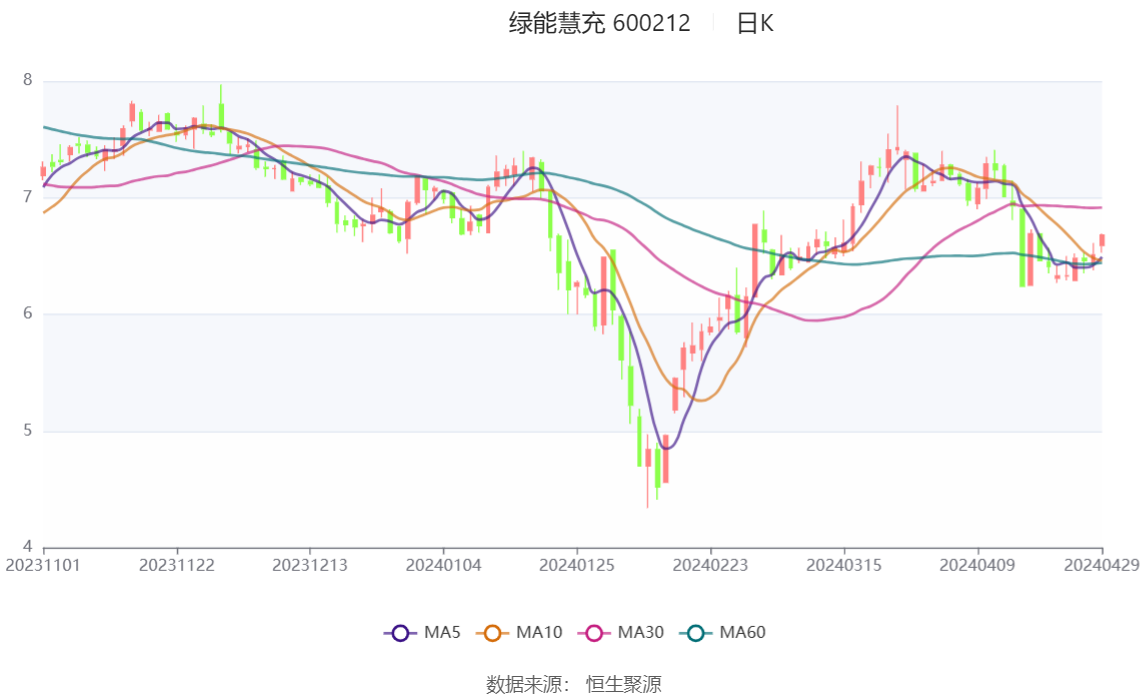Click the 20240429 date axis label

pyautogui.click(x=1102, y=565)
